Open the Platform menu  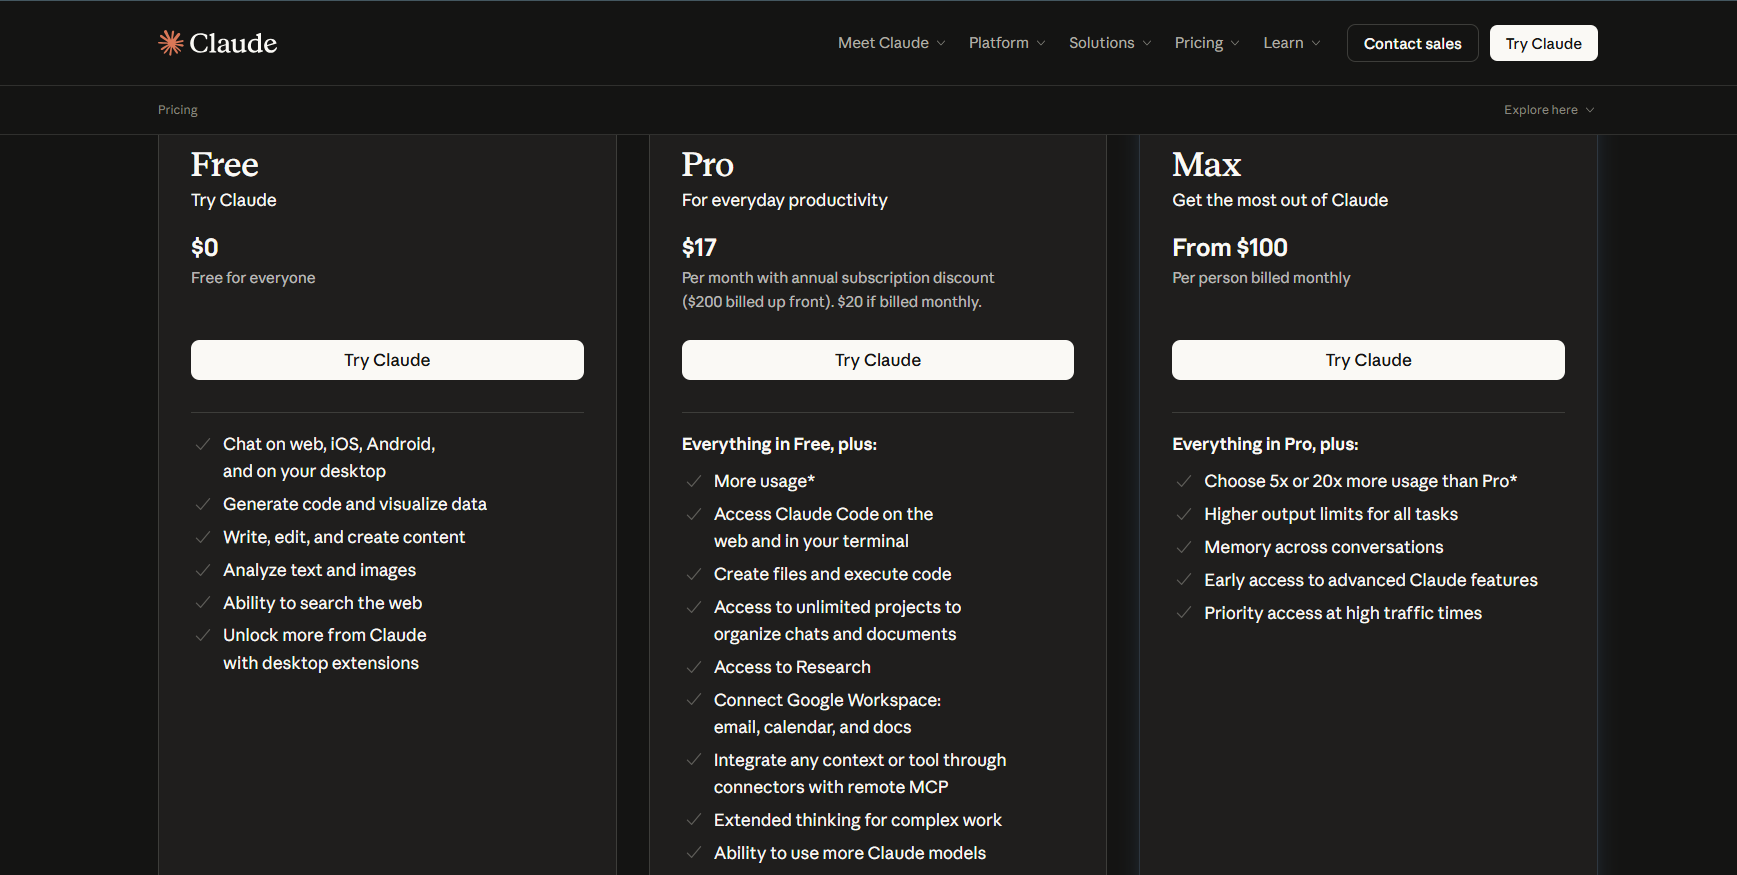(x=1007, y=43)
